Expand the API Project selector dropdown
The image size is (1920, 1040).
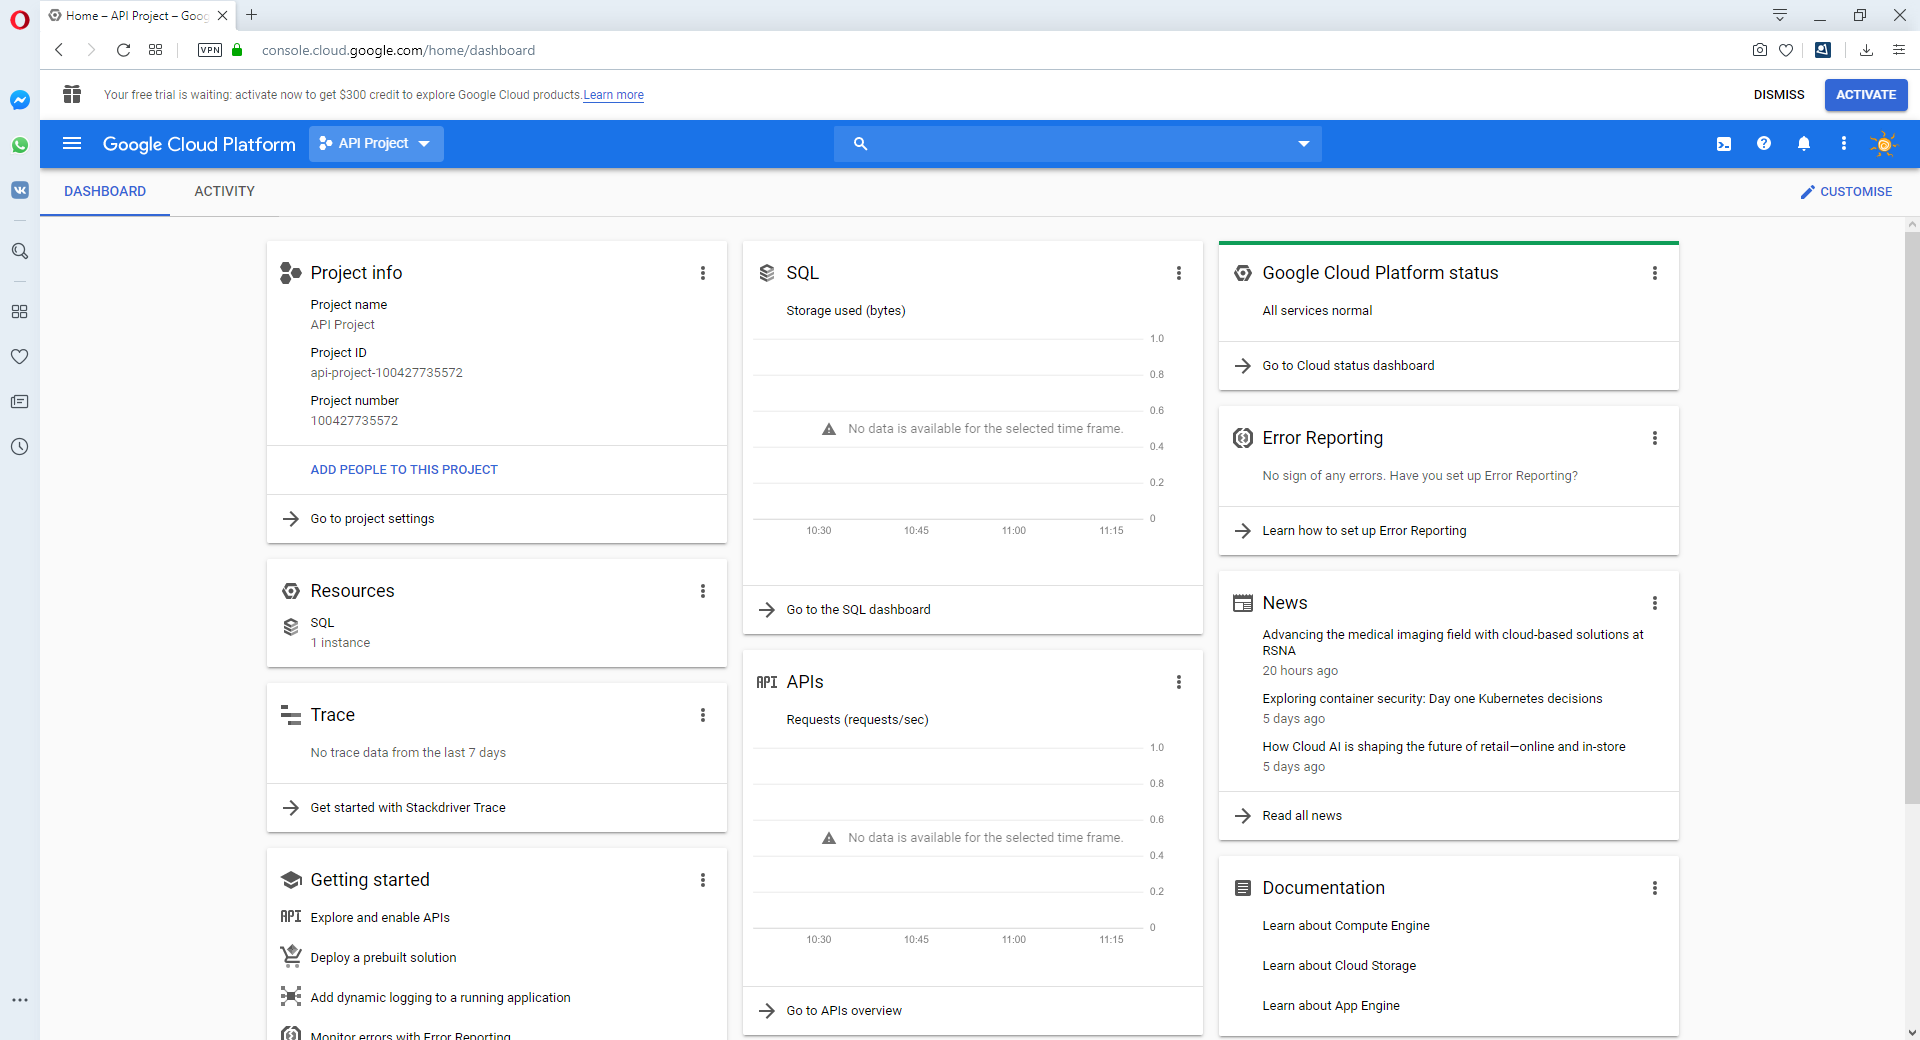pos(376,144)
